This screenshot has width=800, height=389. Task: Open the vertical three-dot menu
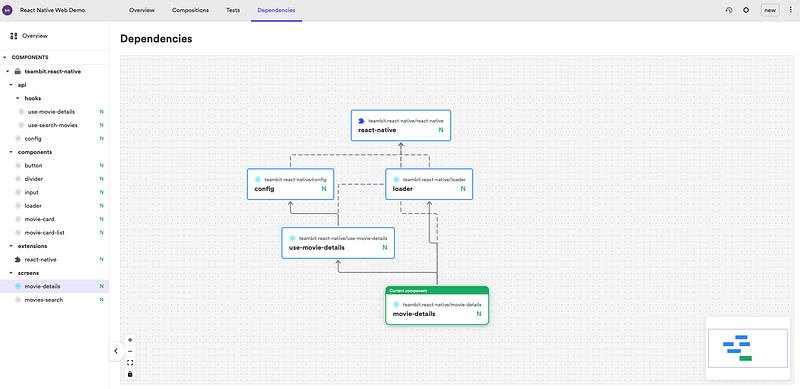tap(790, 10)
